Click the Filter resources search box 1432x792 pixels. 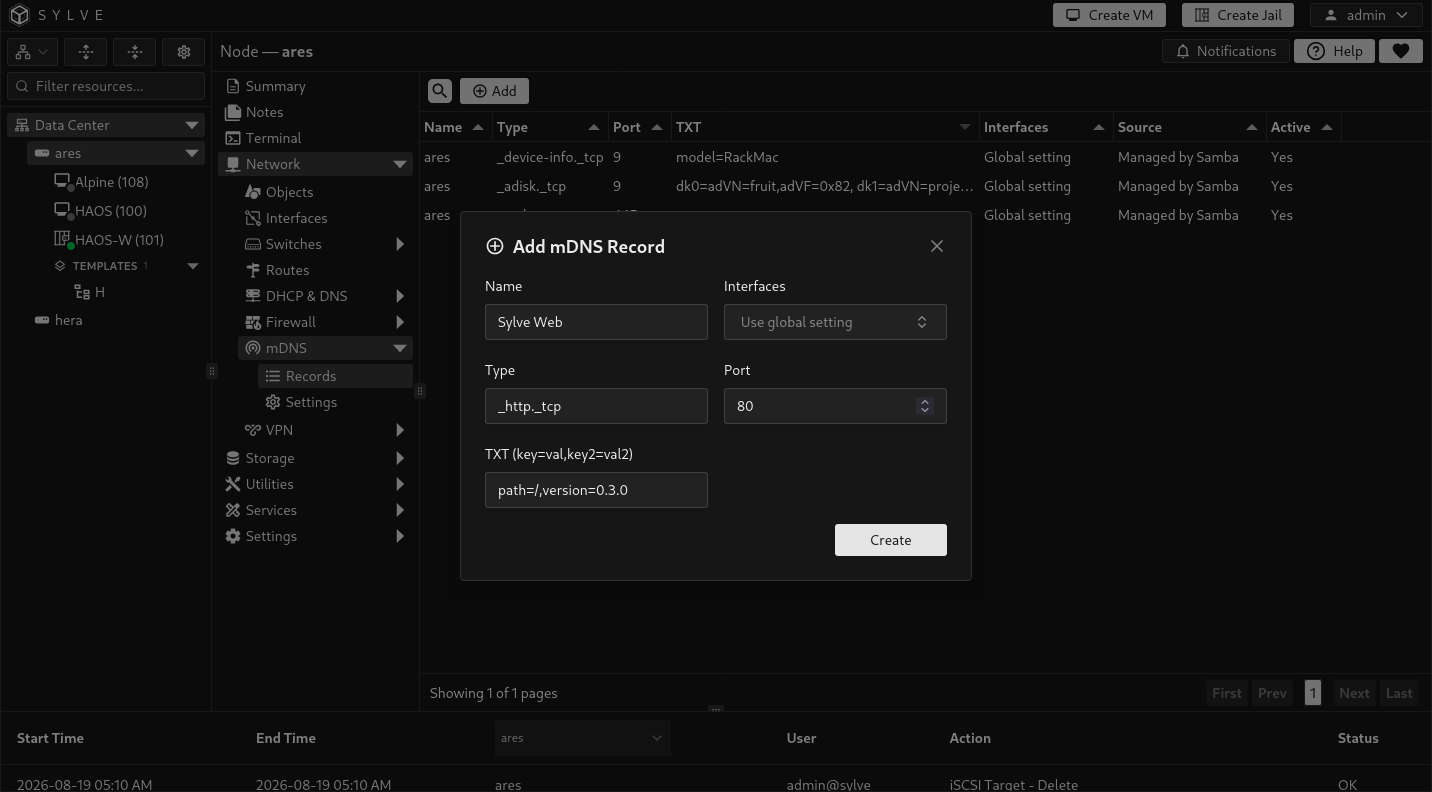pos(106,86)
